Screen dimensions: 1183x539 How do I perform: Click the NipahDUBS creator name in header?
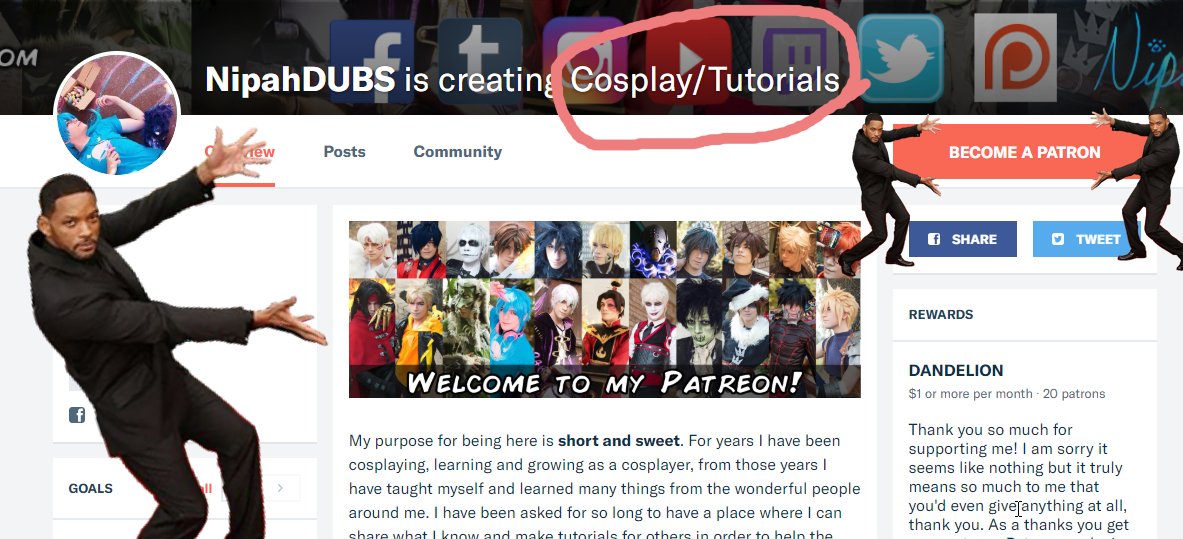pos(300,79)
